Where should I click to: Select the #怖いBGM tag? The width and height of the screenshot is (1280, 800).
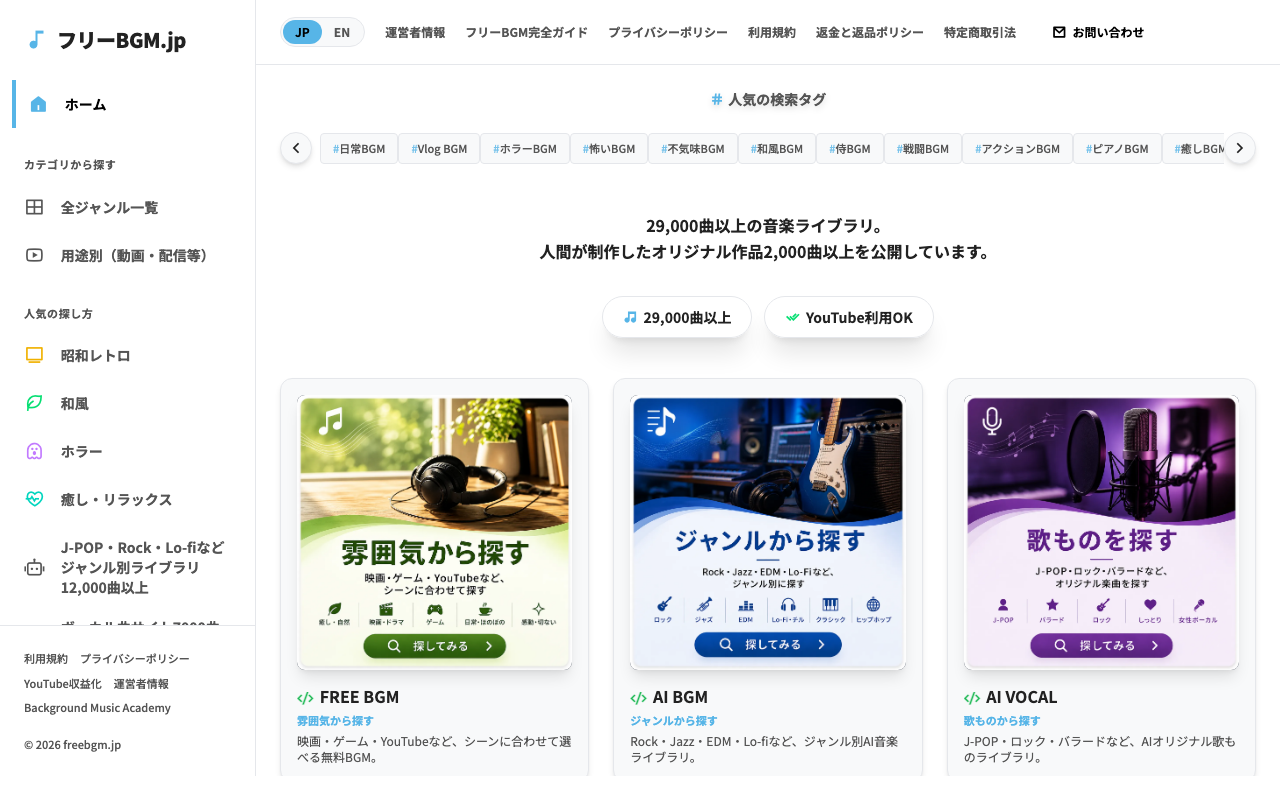[609, 149]
